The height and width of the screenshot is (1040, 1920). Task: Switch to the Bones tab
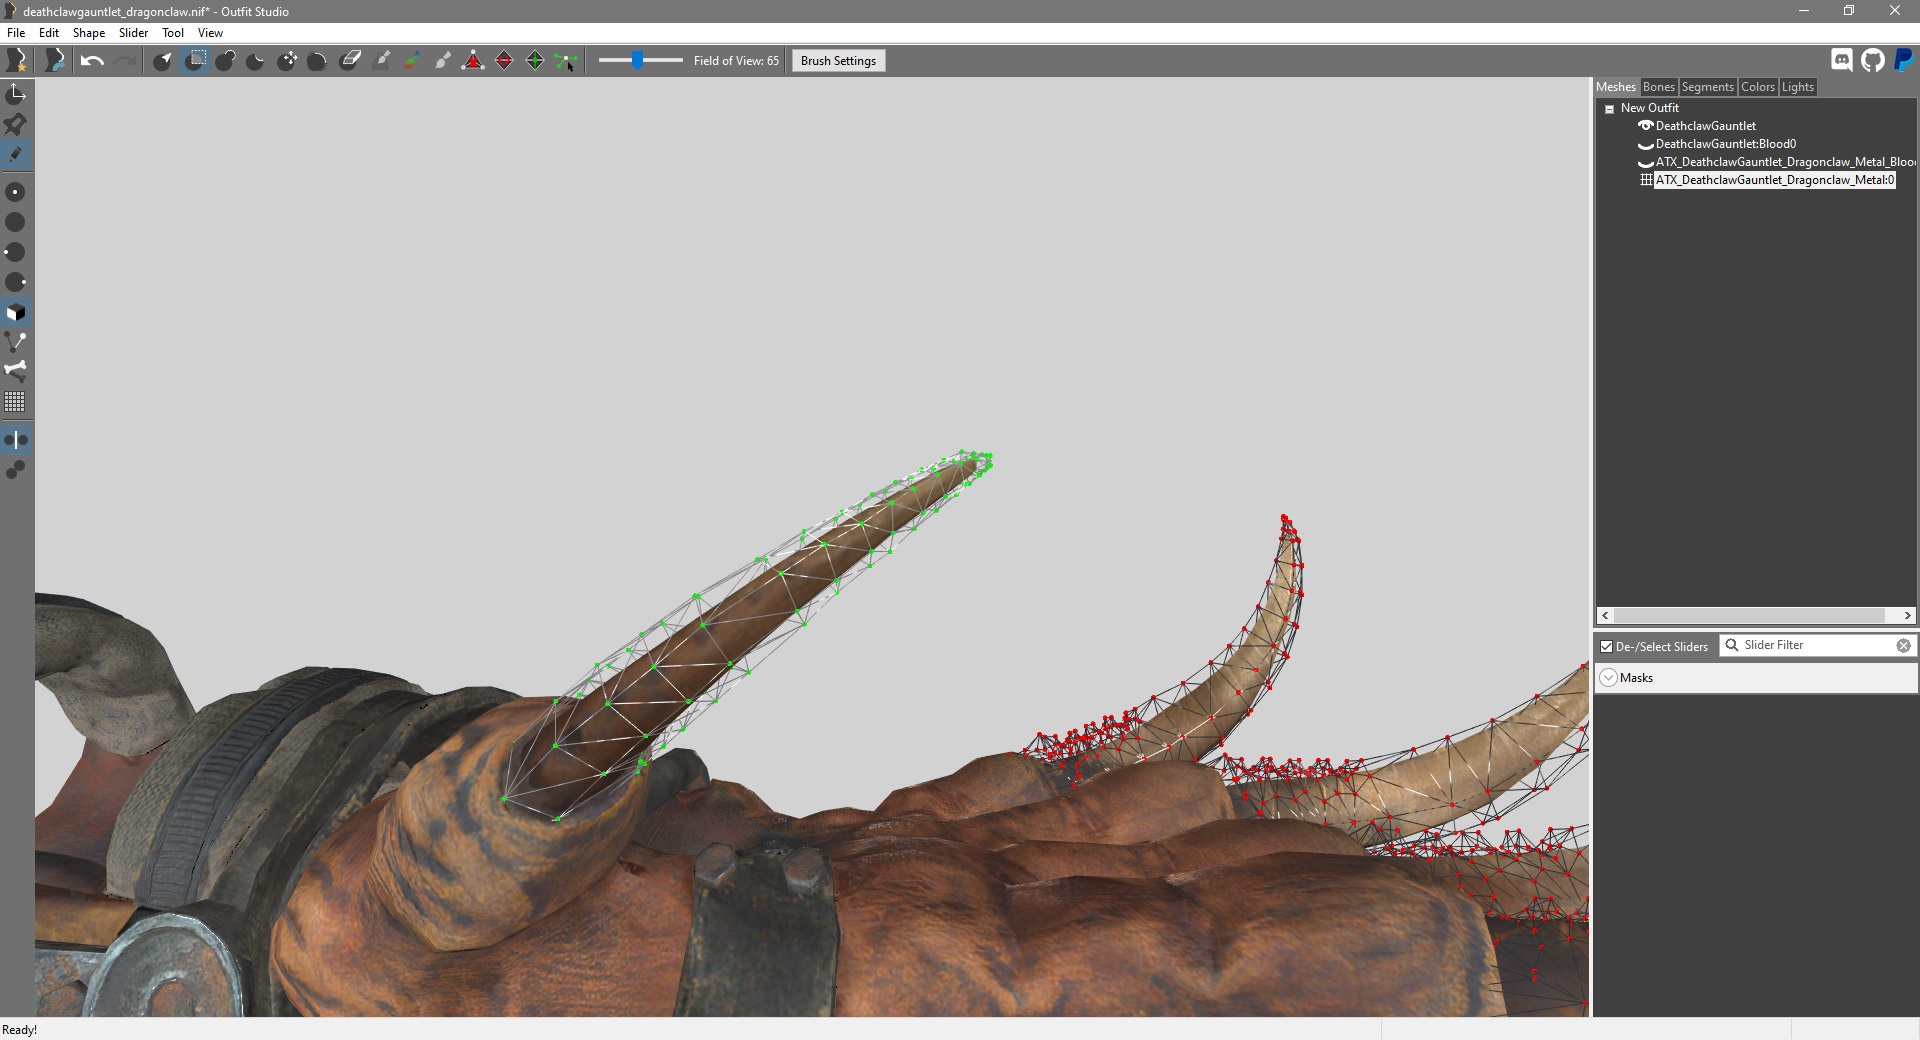[x=1658, y=87]
